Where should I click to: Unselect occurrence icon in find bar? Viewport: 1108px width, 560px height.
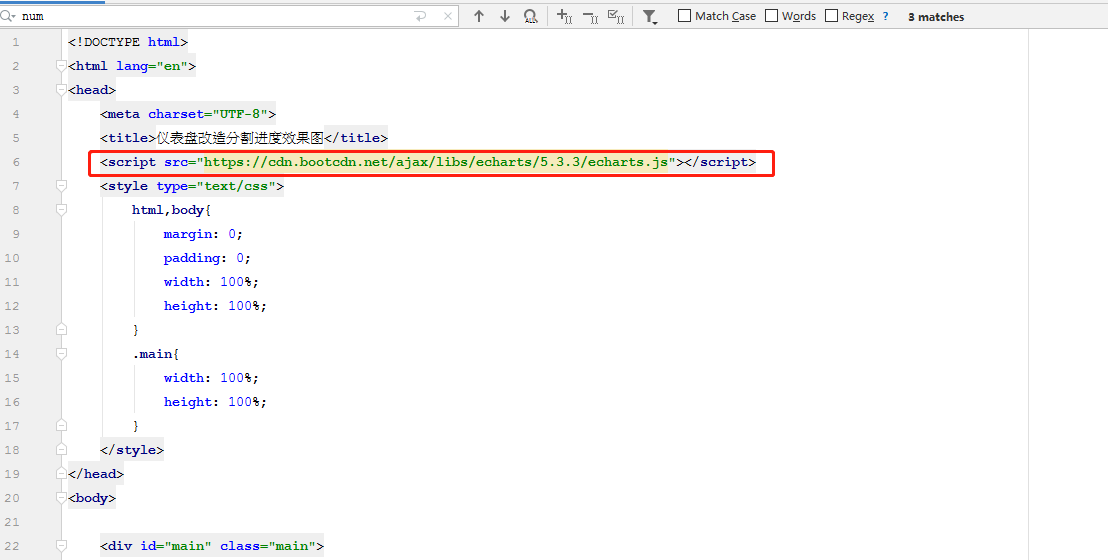pyautogui.click(x=590, y=16)
